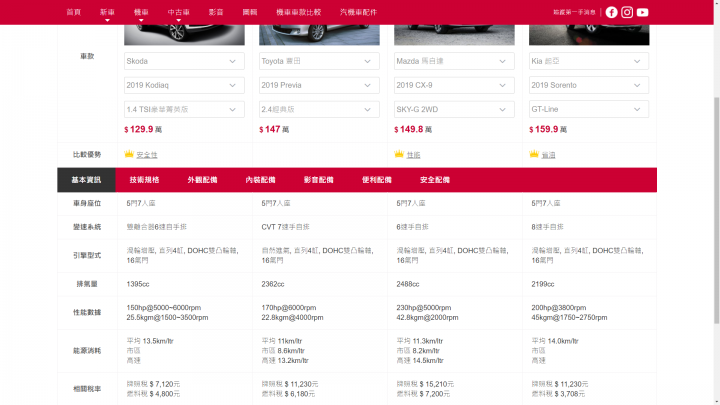Screen dimensions: 720x405
Task: Open the Kia brand dropdown
Action: tap(589, 61)
